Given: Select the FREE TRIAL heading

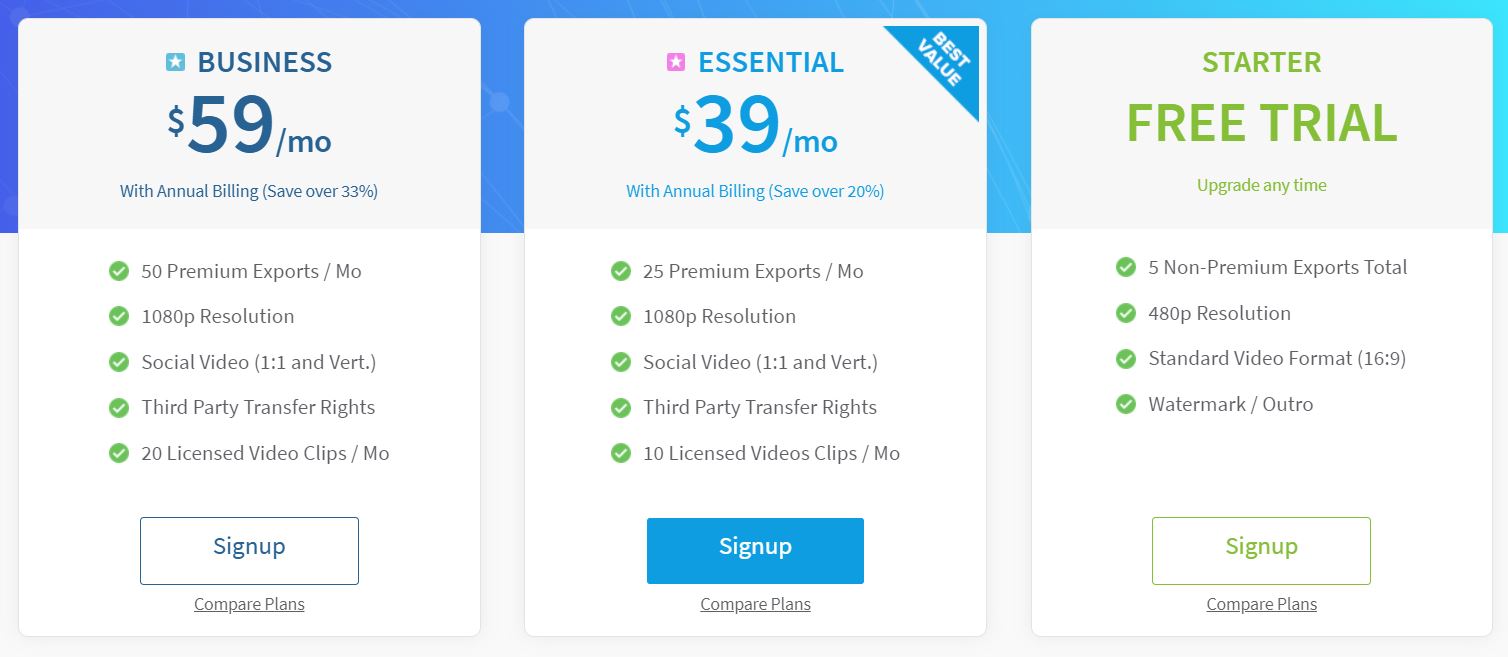Looking at the screenshot, I should 1261,123.
